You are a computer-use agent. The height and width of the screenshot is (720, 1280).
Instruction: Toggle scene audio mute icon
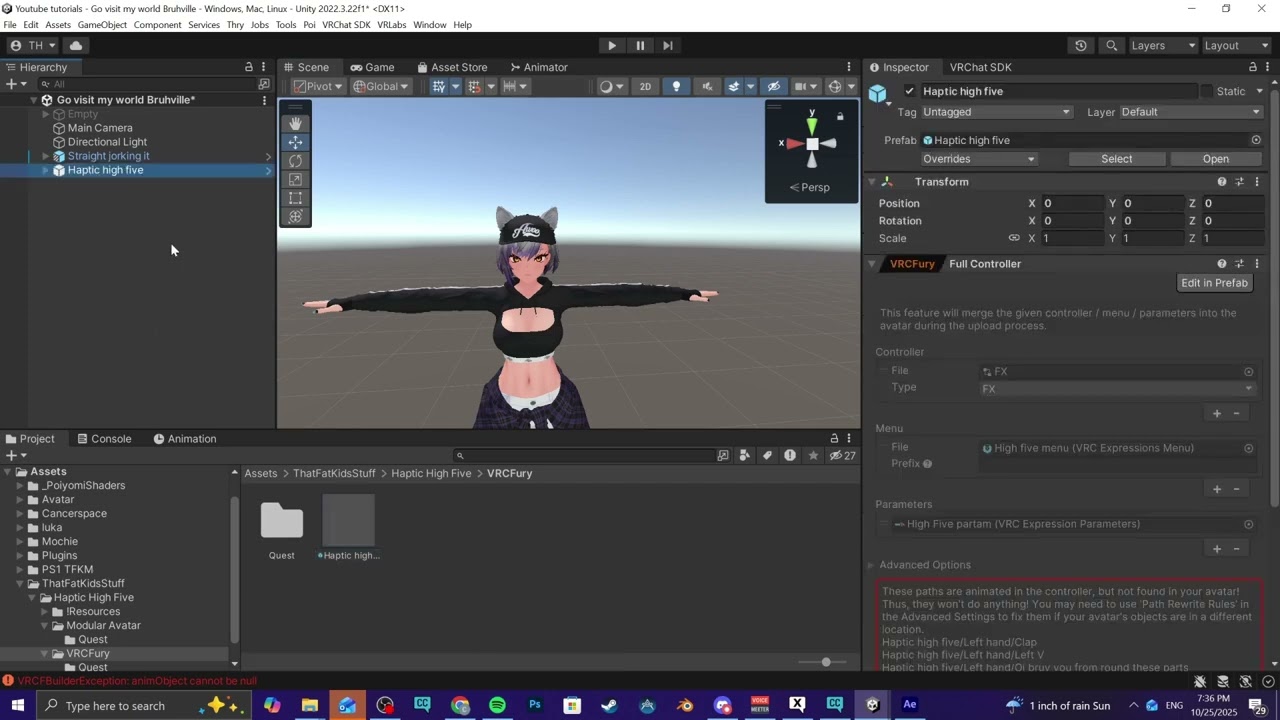707,87
